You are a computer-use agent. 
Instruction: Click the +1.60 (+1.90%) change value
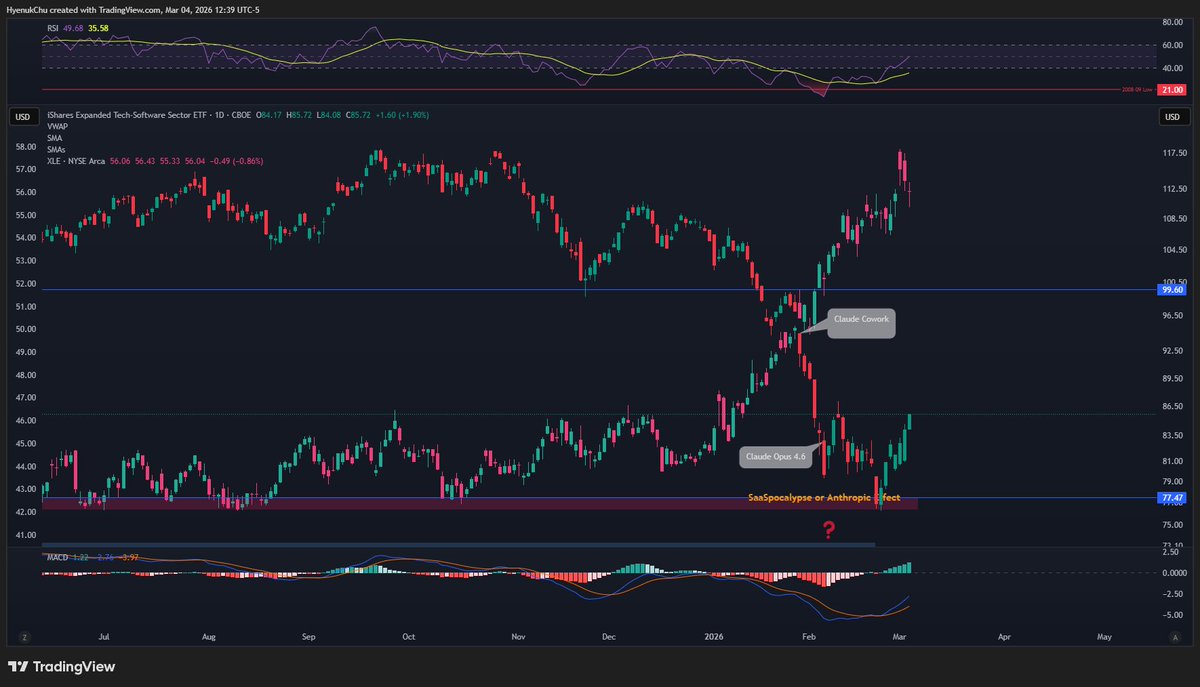click(x=401, y=116)
